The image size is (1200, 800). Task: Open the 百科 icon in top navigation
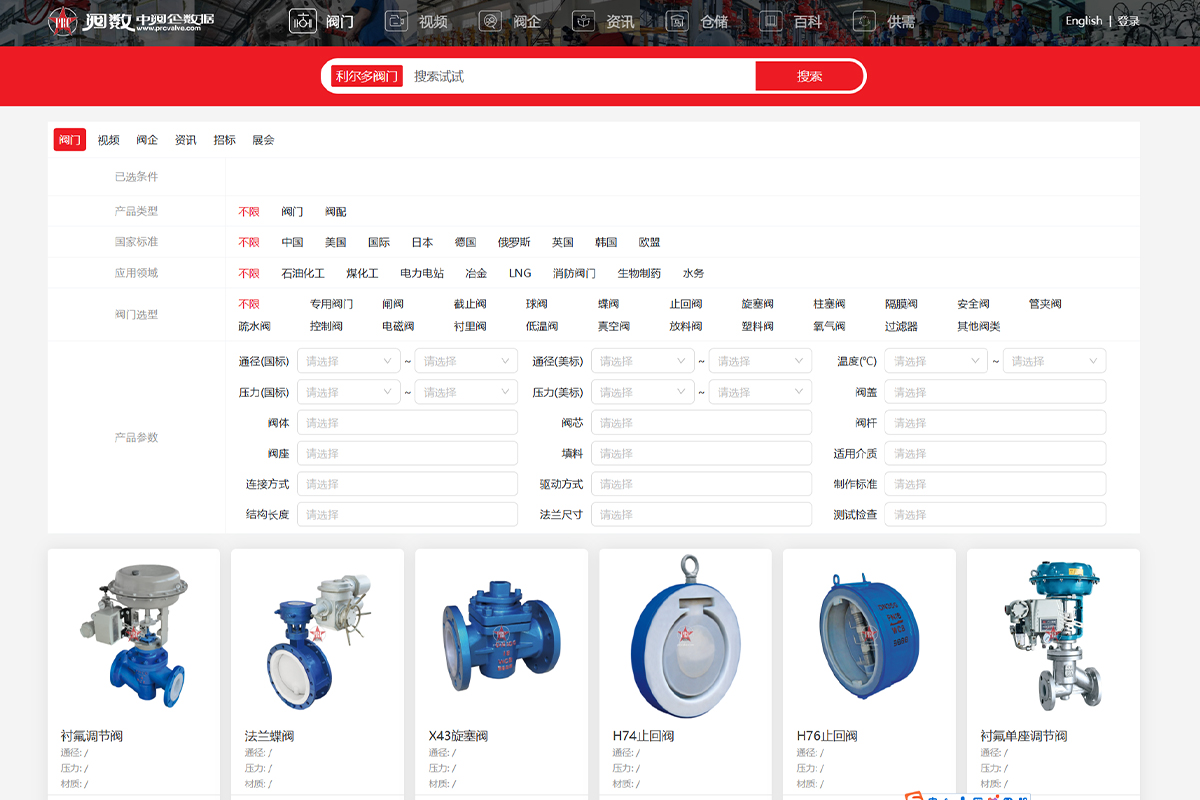770,21
